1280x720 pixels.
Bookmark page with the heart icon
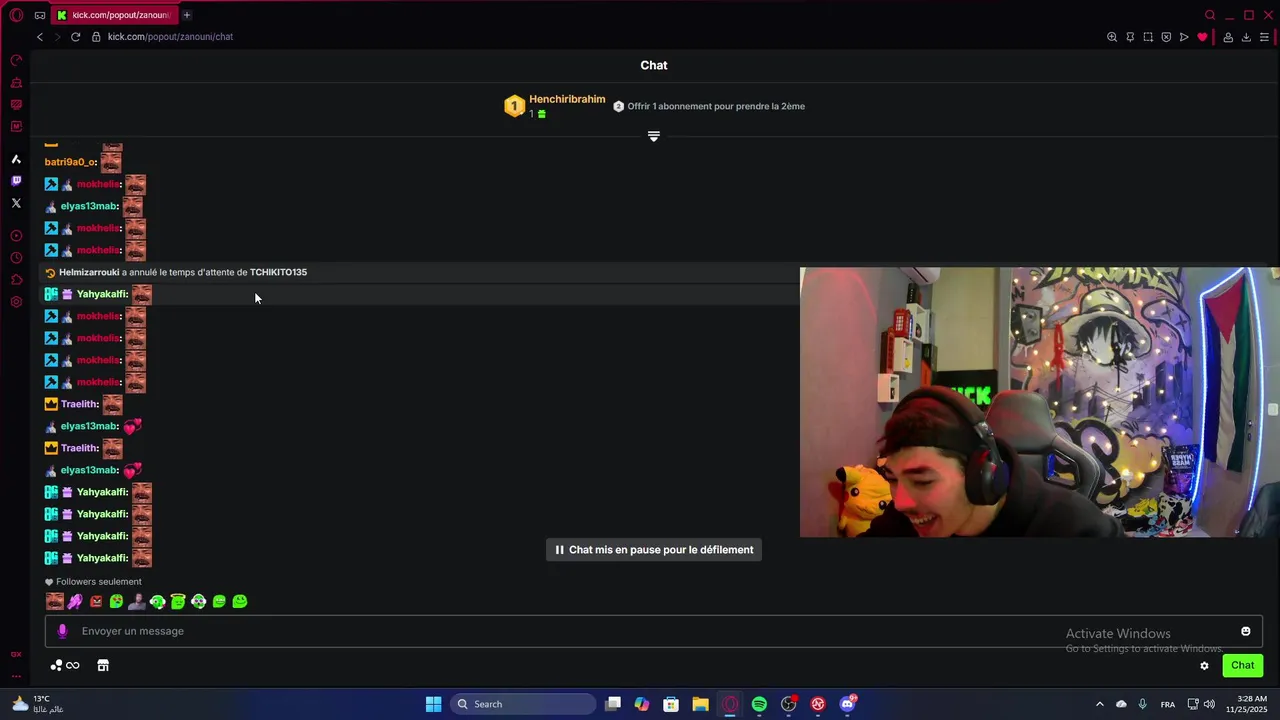point(1202,37)
